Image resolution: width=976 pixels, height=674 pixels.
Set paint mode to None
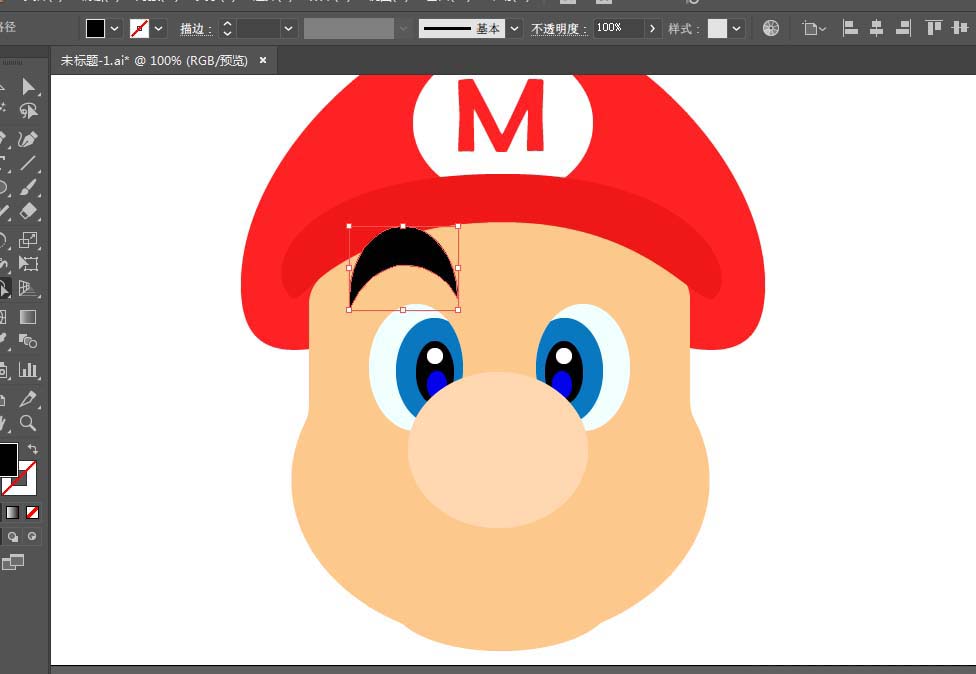(x=32, y=512)
